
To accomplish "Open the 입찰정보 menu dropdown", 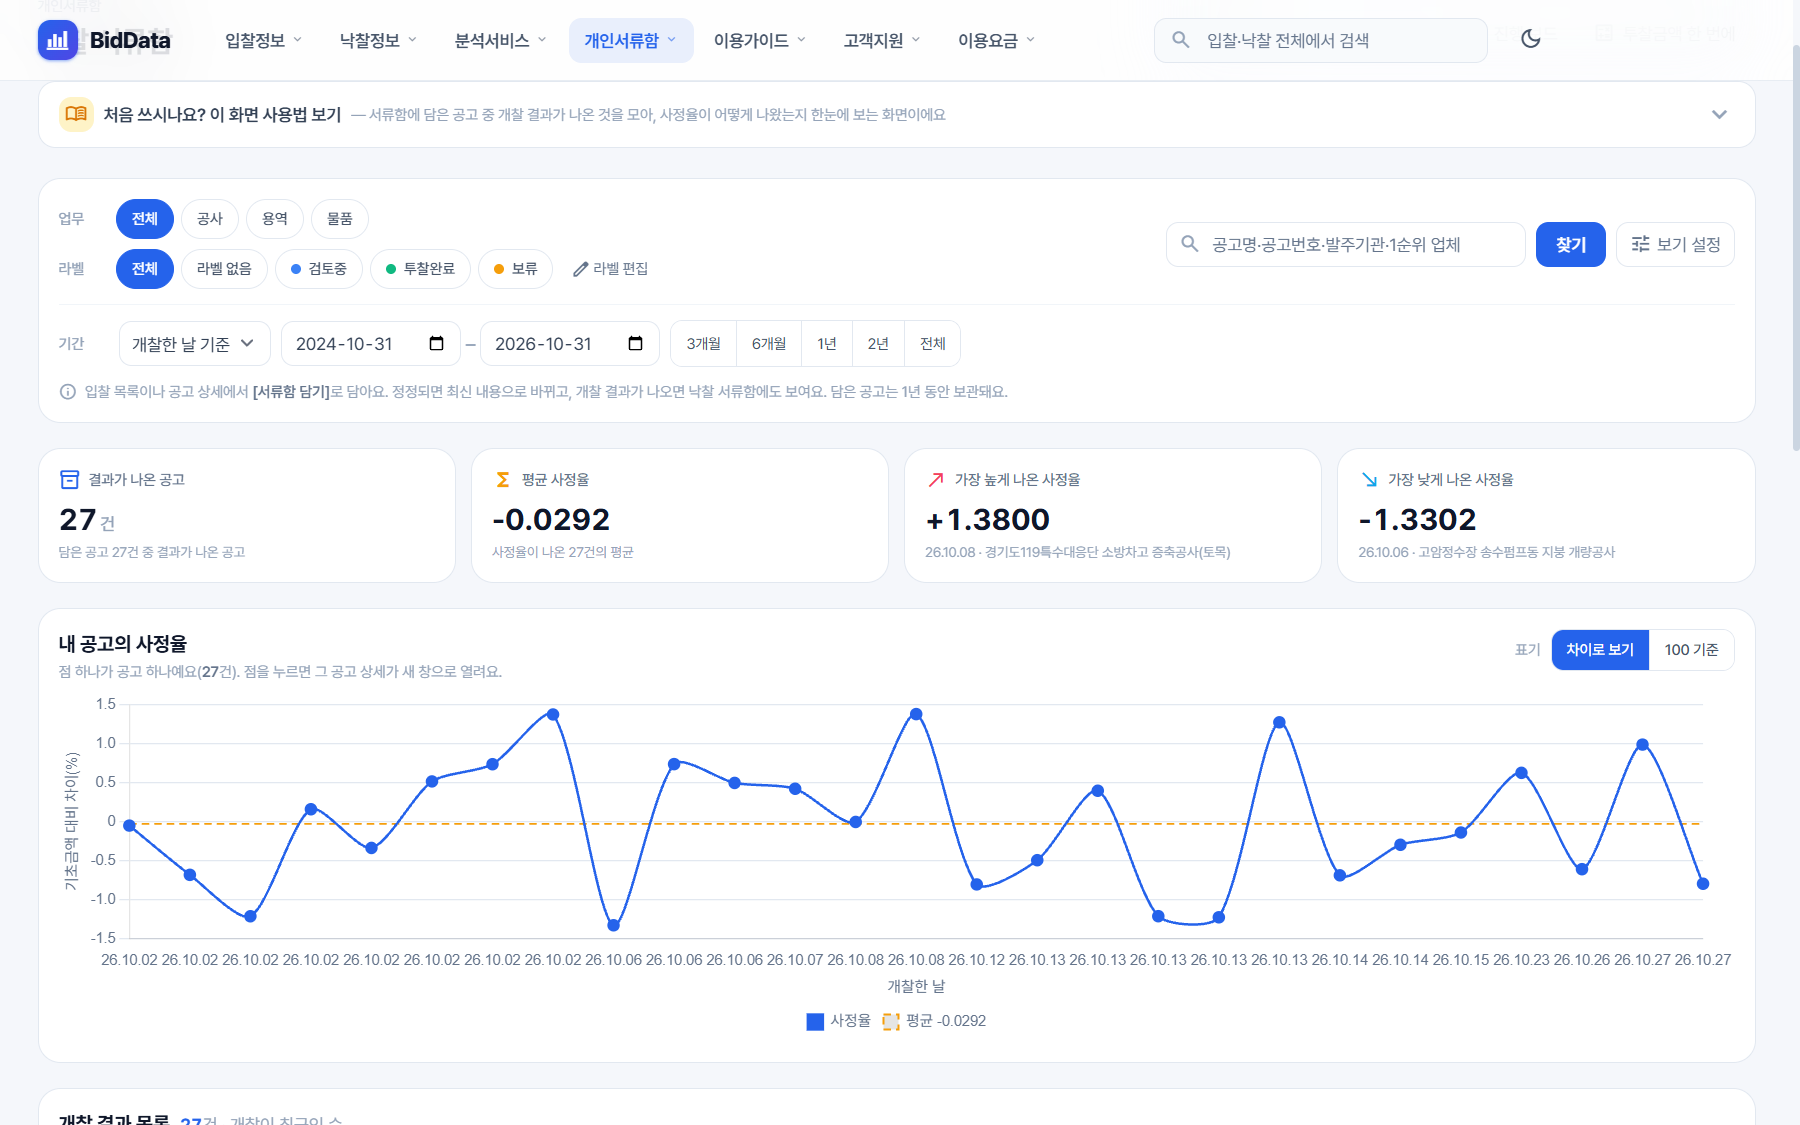I will point(263,40).
